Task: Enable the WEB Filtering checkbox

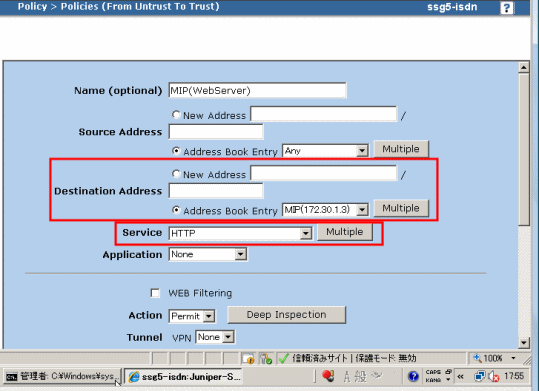Action: tap(155, 293)
